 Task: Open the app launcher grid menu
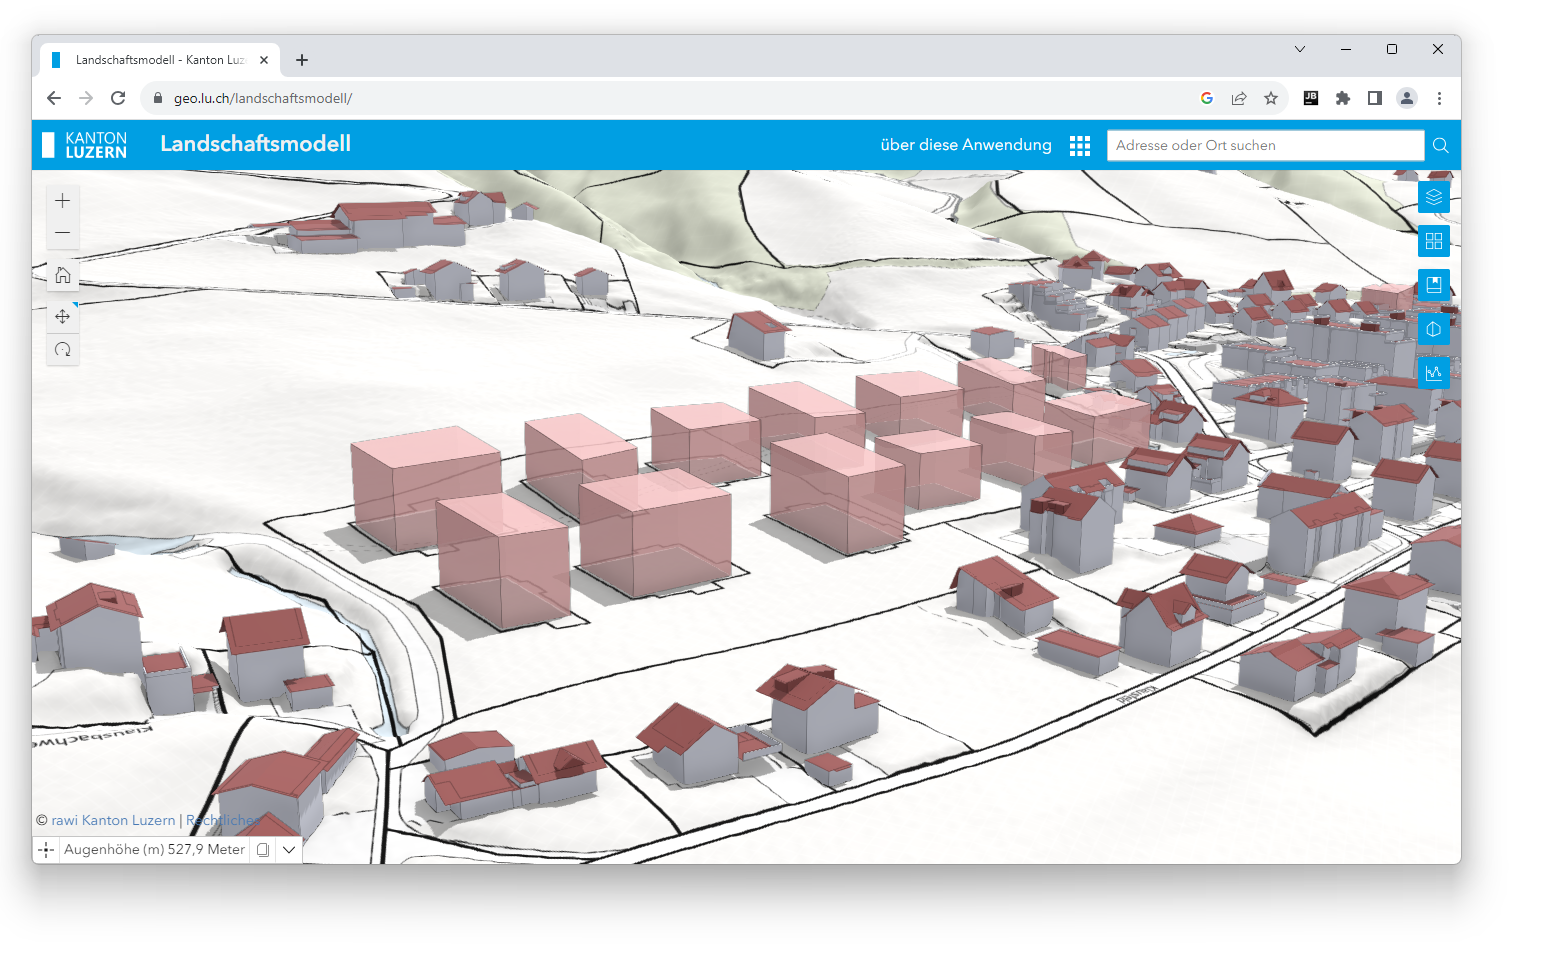(1079, 146)
